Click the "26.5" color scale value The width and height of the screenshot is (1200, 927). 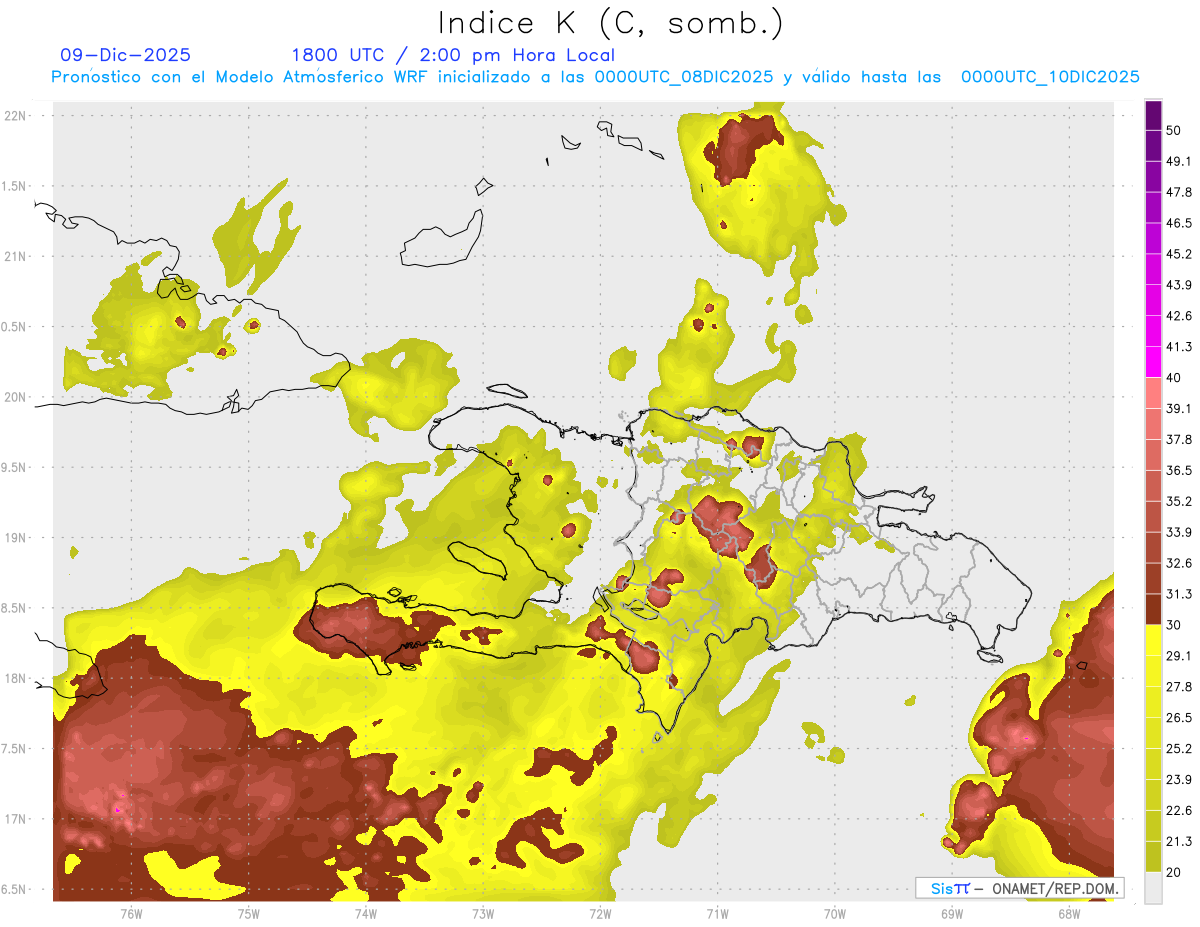pyautogui.click(x=1179, y=718)
